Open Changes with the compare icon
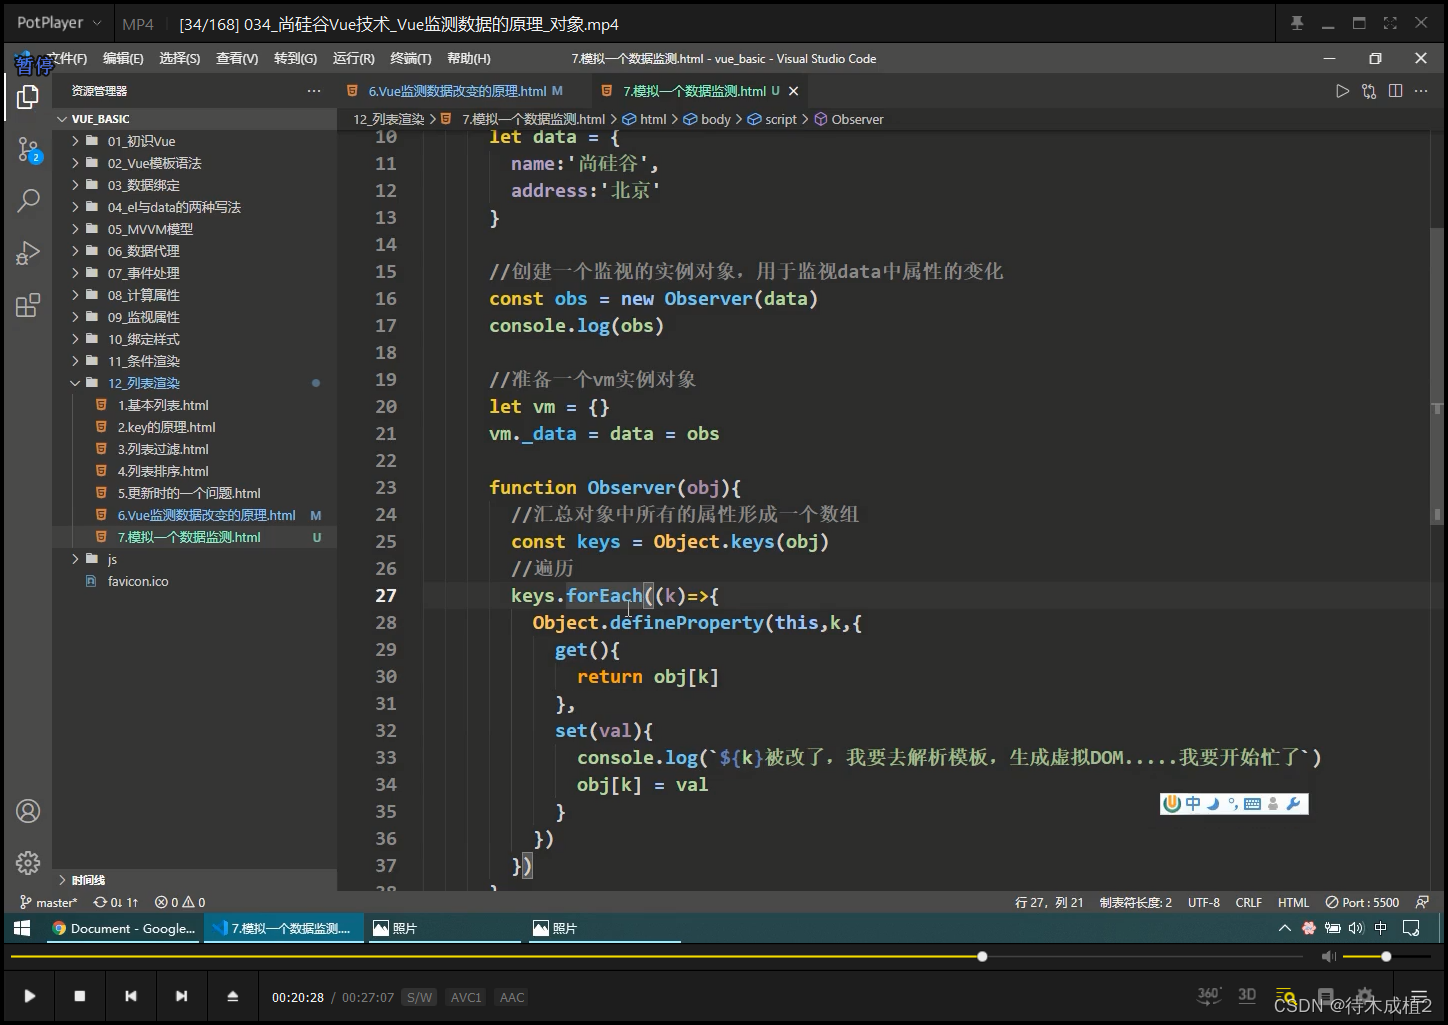The height and width of the screenshot is (1025, 1448). [x=1369, y=91]
